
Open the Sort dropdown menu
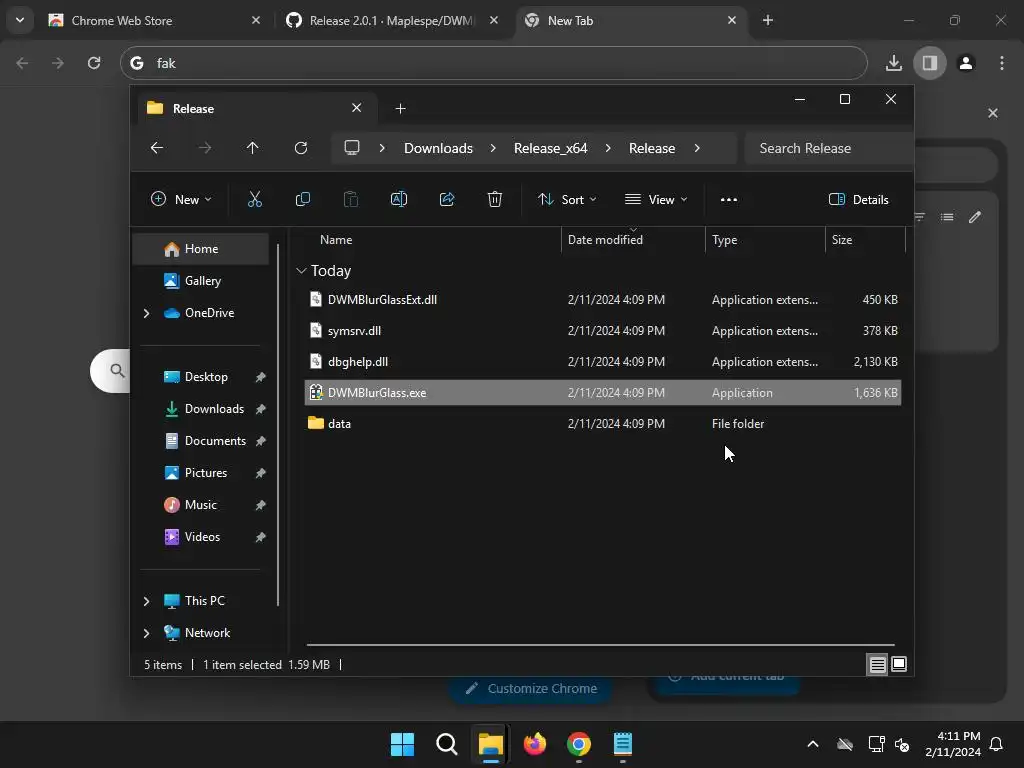tap(567, 199)
